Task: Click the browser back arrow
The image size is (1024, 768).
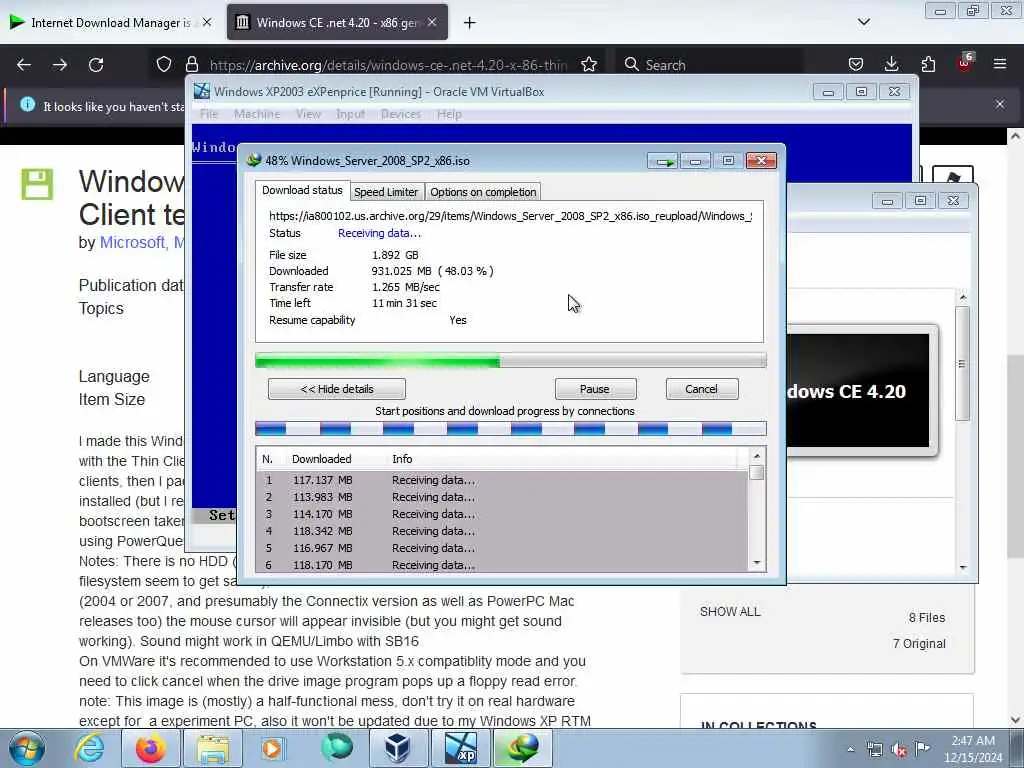Action: [24, 65]
